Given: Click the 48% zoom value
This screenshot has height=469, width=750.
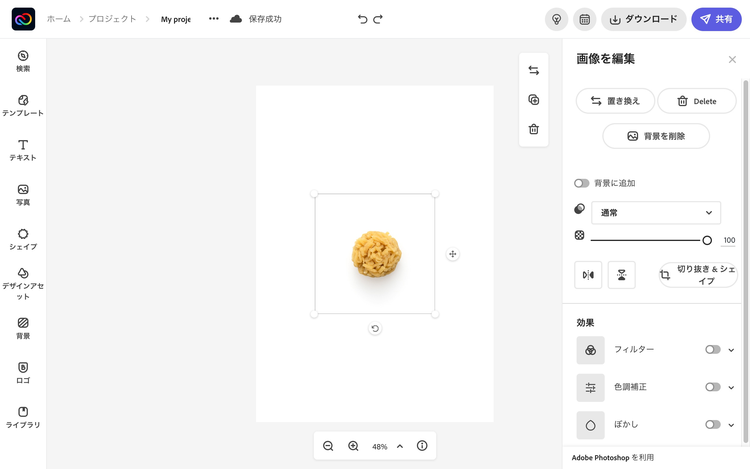Looking at the screenshot, I should pyautogui.click(x=379, y=447).
